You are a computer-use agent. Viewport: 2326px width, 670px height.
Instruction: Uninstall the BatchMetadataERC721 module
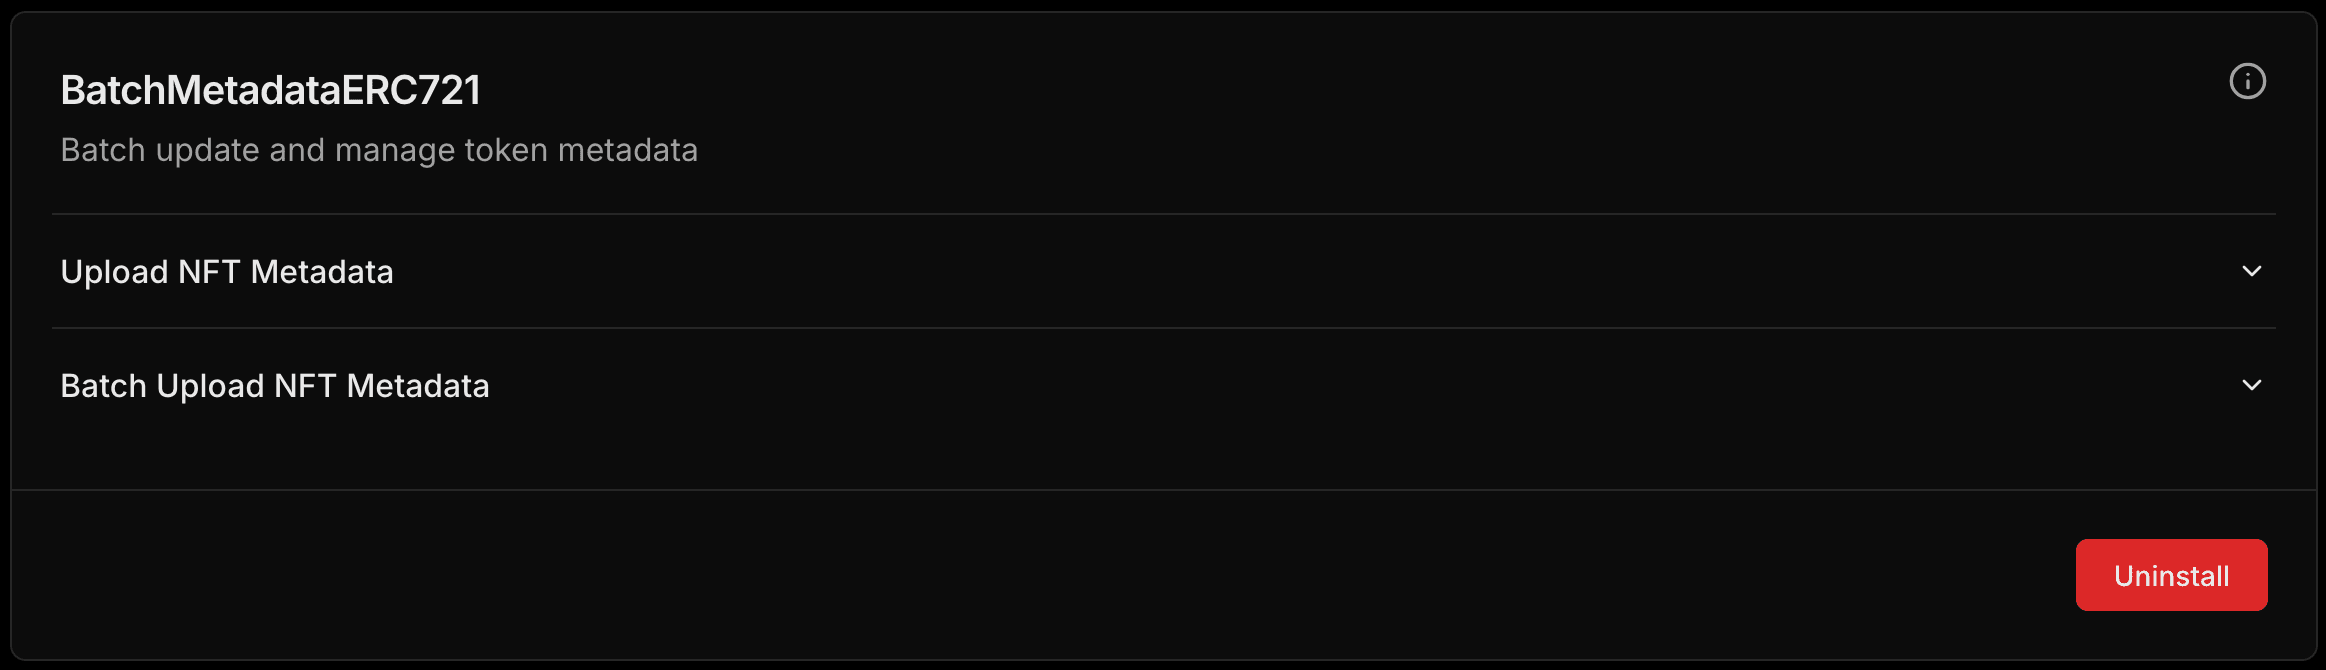click(x=2171, y=575)
